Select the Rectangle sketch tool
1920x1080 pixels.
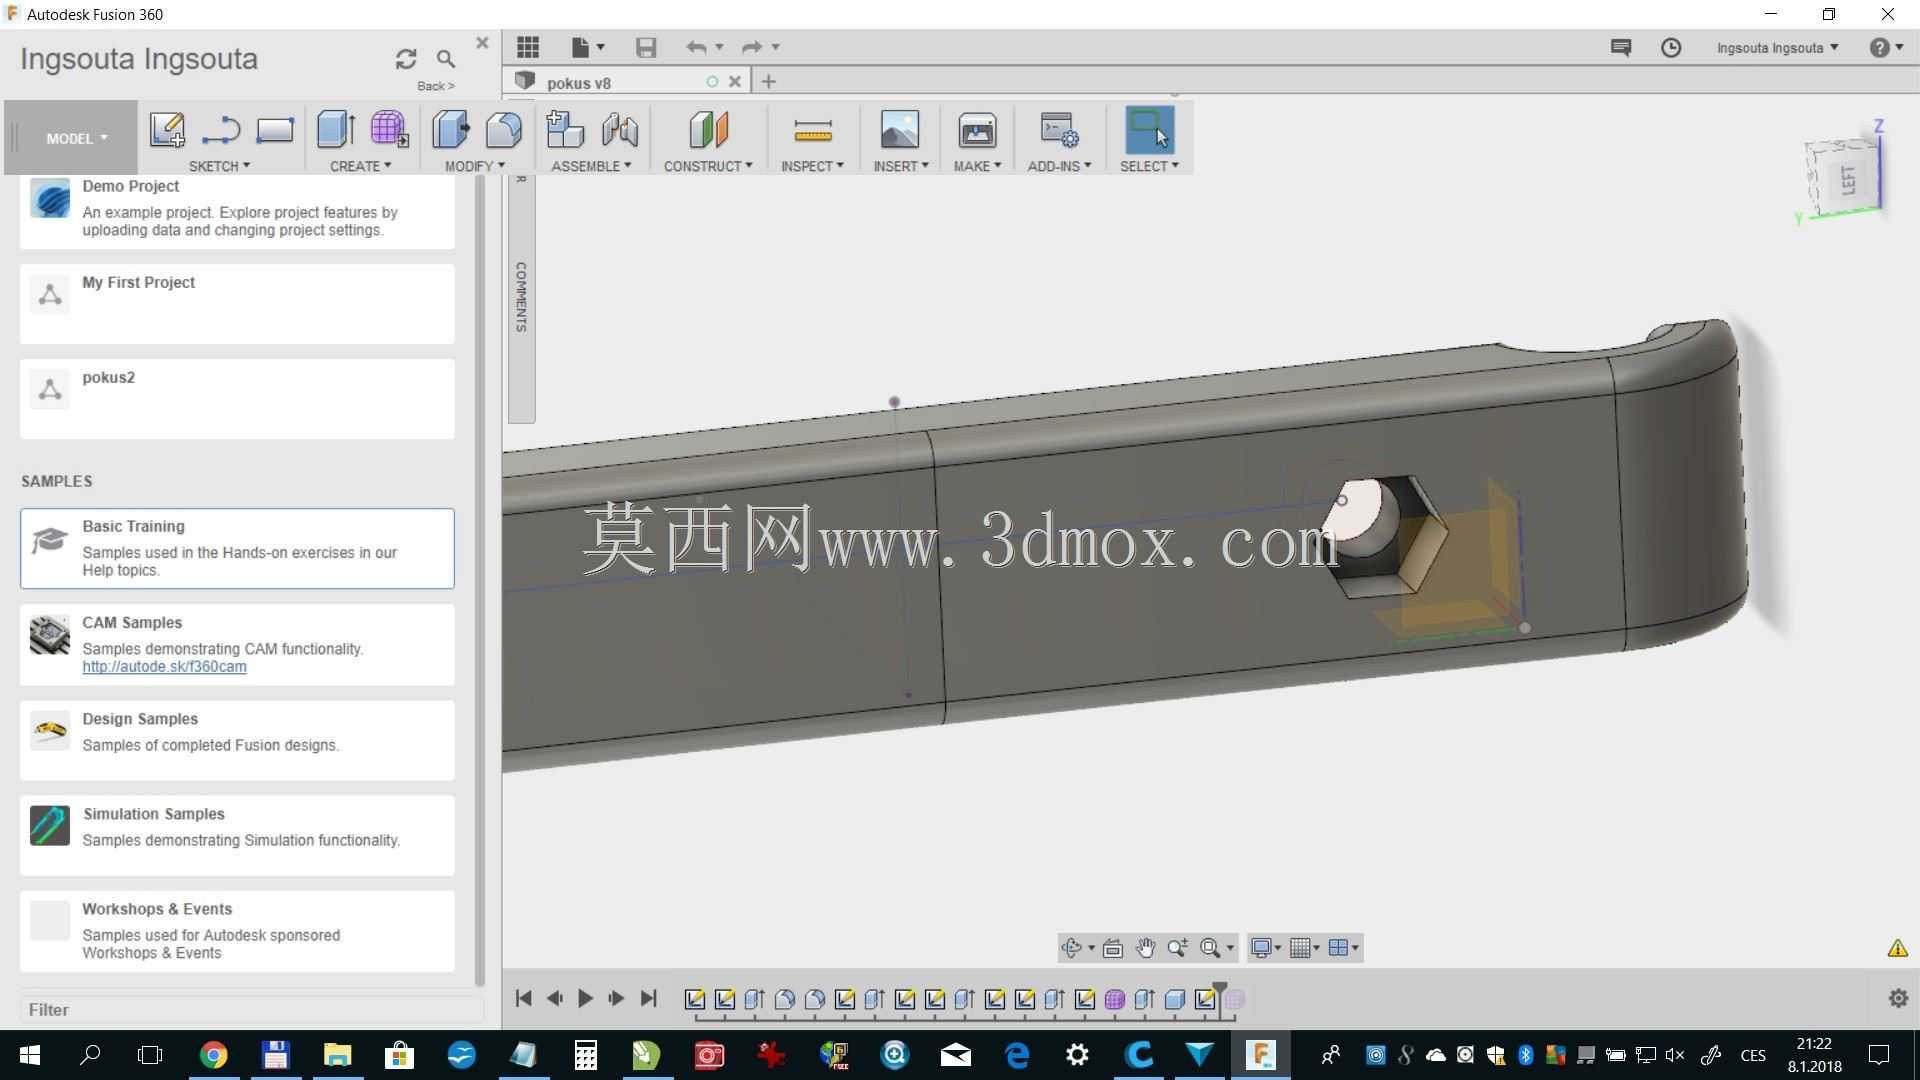point(274,130)
